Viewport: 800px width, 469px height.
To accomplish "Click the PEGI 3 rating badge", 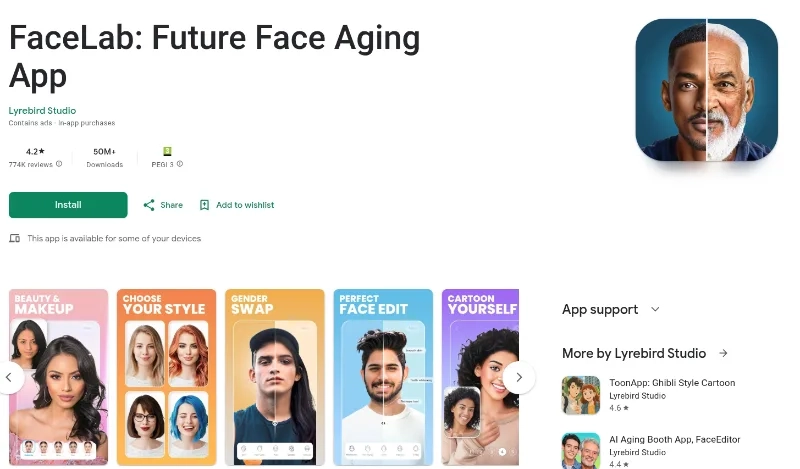I will click(x=167, y=151).
